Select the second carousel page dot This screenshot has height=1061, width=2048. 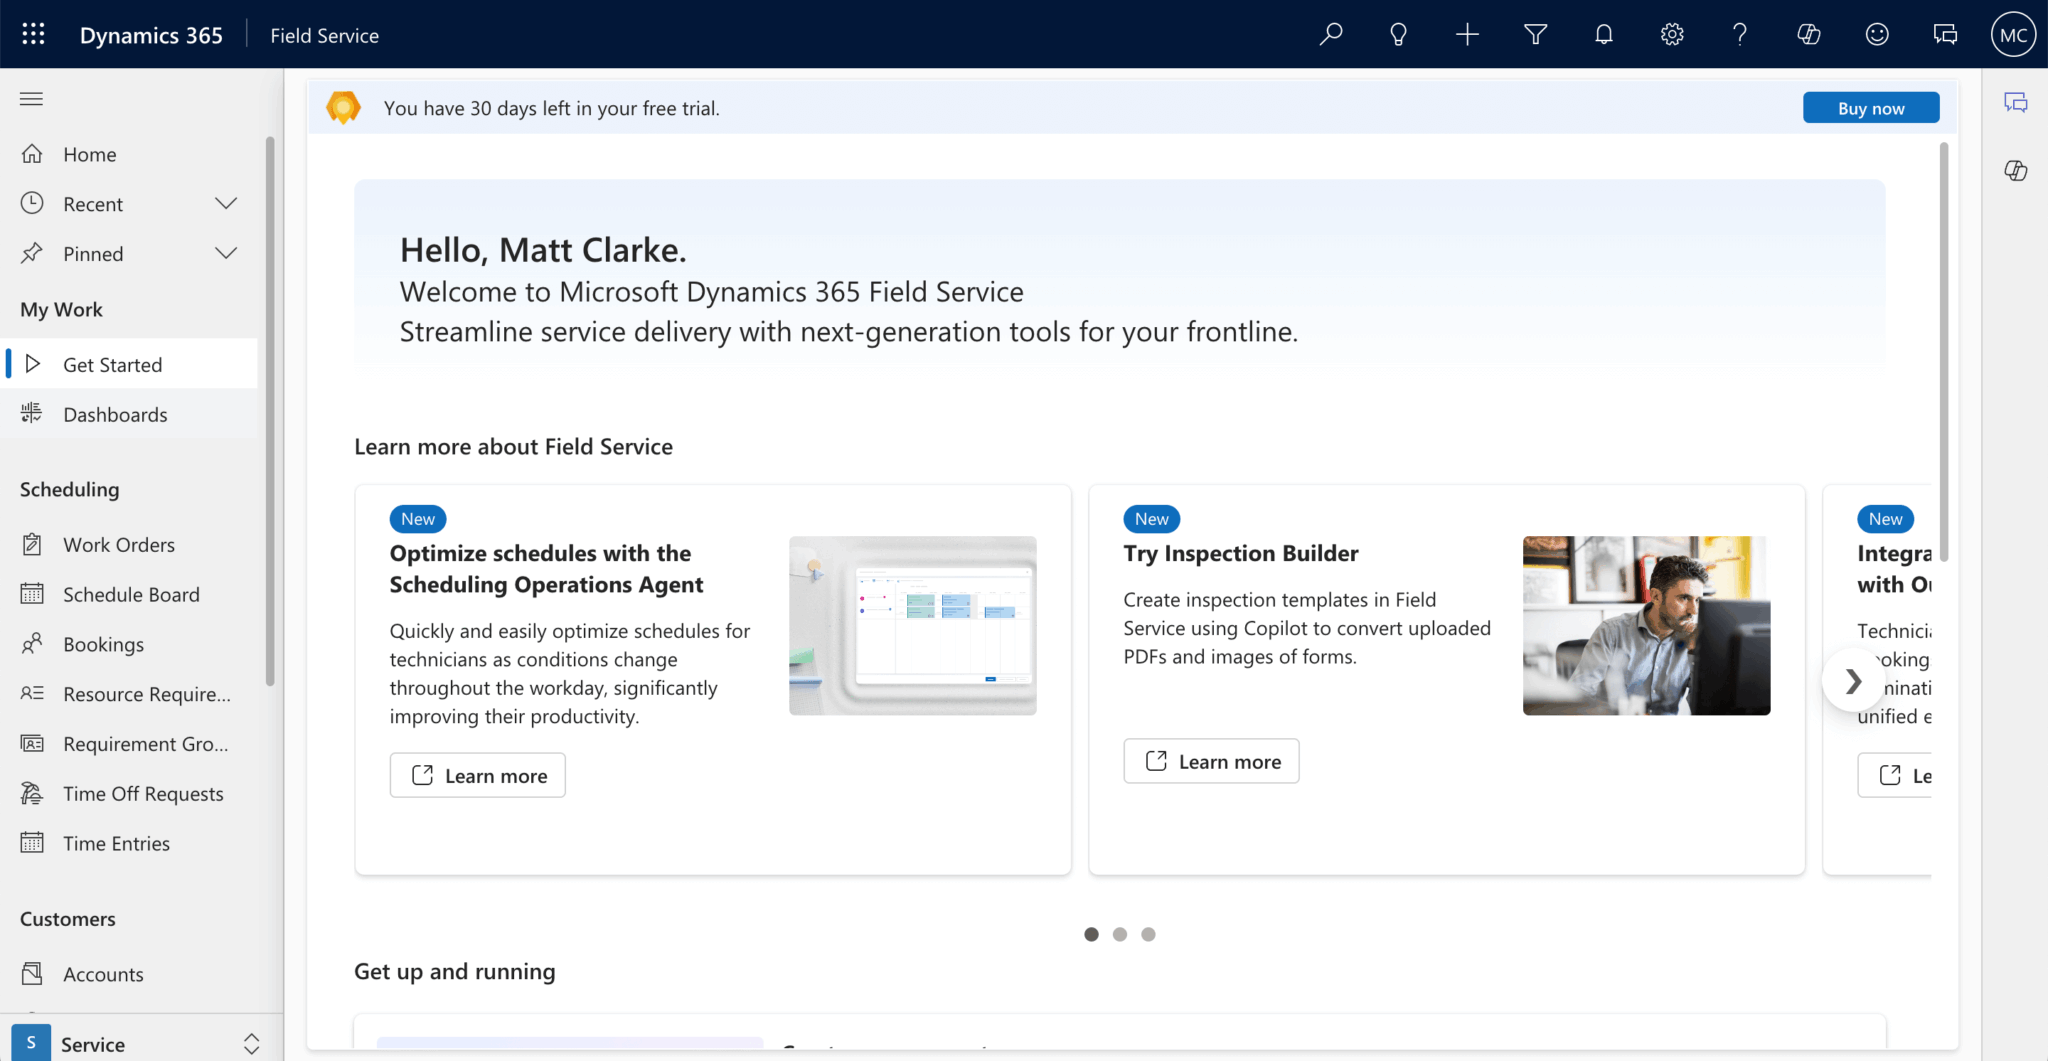point(1120,935)
